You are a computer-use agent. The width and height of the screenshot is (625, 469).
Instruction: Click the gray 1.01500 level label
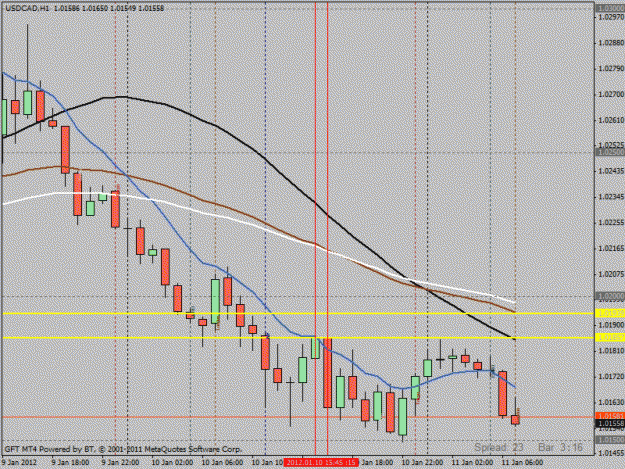pyautogui.click(x=610, y=440)
